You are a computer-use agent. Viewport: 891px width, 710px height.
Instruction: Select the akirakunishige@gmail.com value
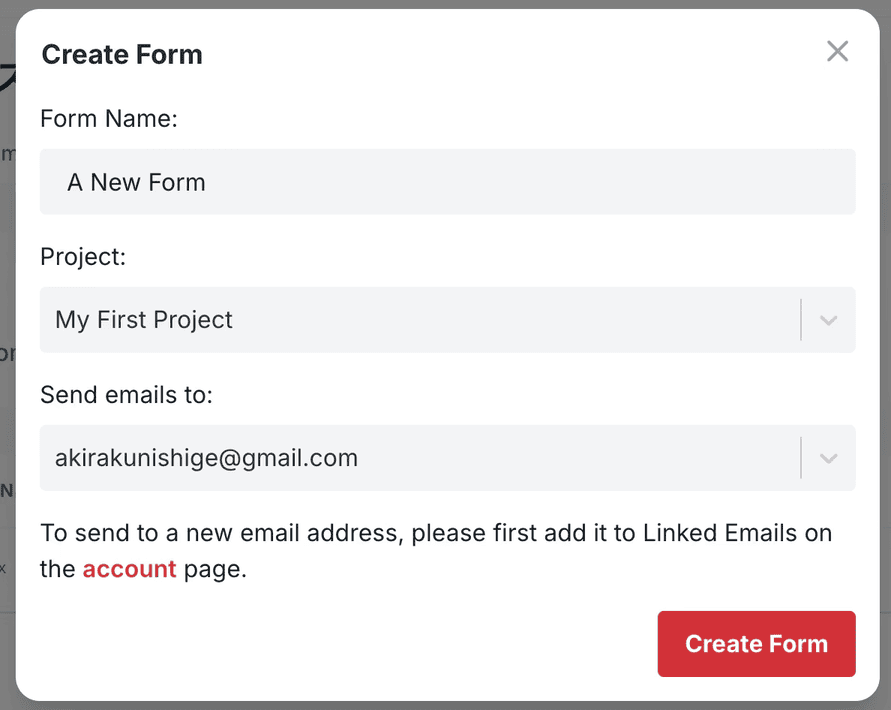coord(206,458)
